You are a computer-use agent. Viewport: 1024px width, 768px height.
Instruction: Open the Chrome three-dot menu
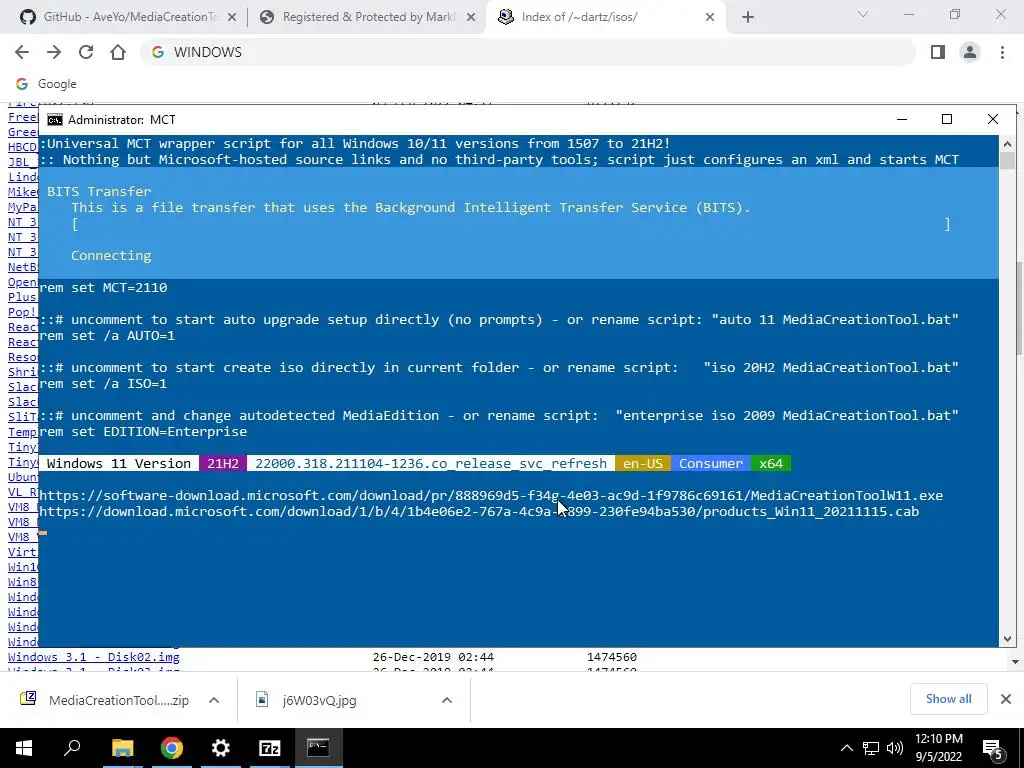coord(1002,52)
